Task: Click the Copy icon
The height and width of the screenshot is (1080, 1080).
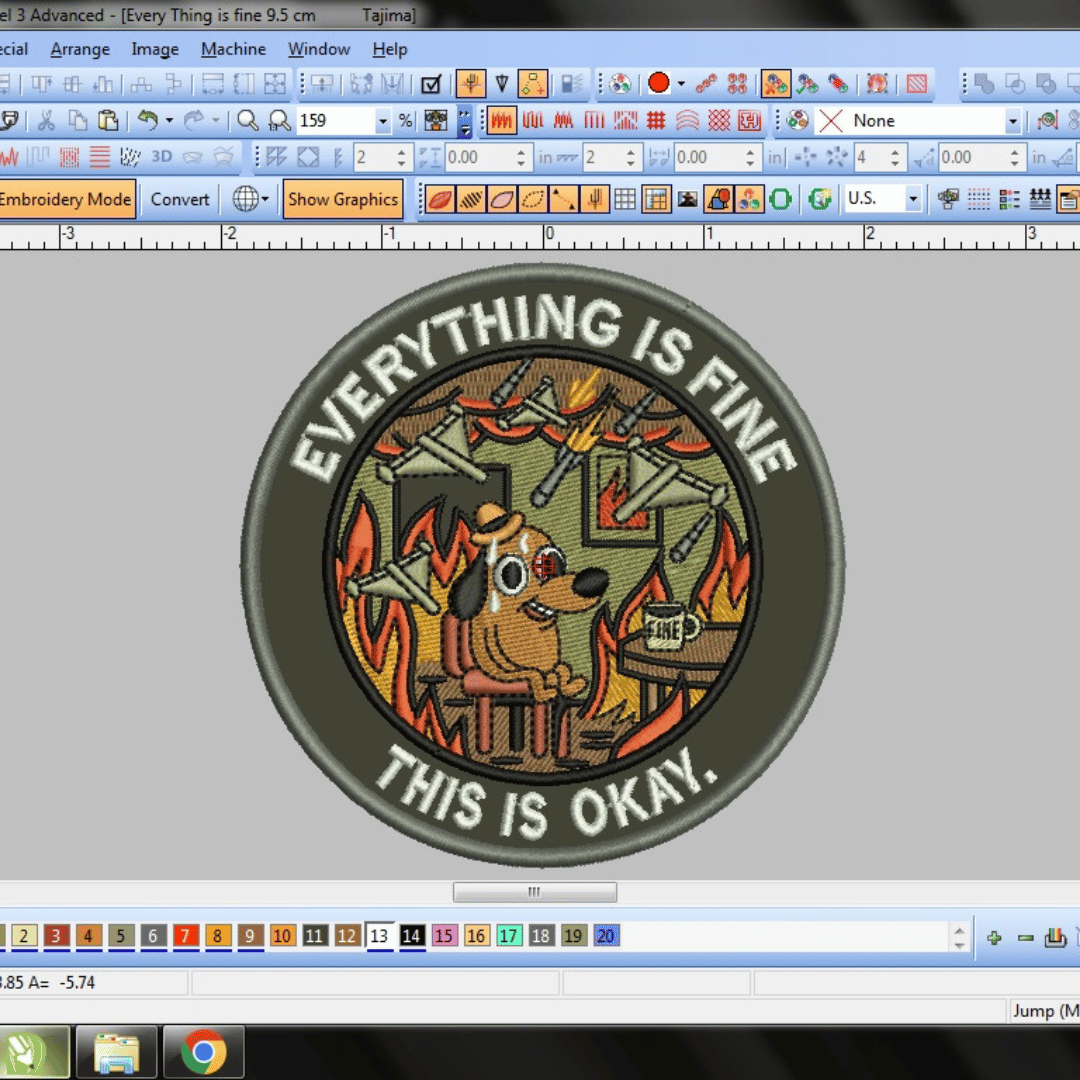Action: 77,121
